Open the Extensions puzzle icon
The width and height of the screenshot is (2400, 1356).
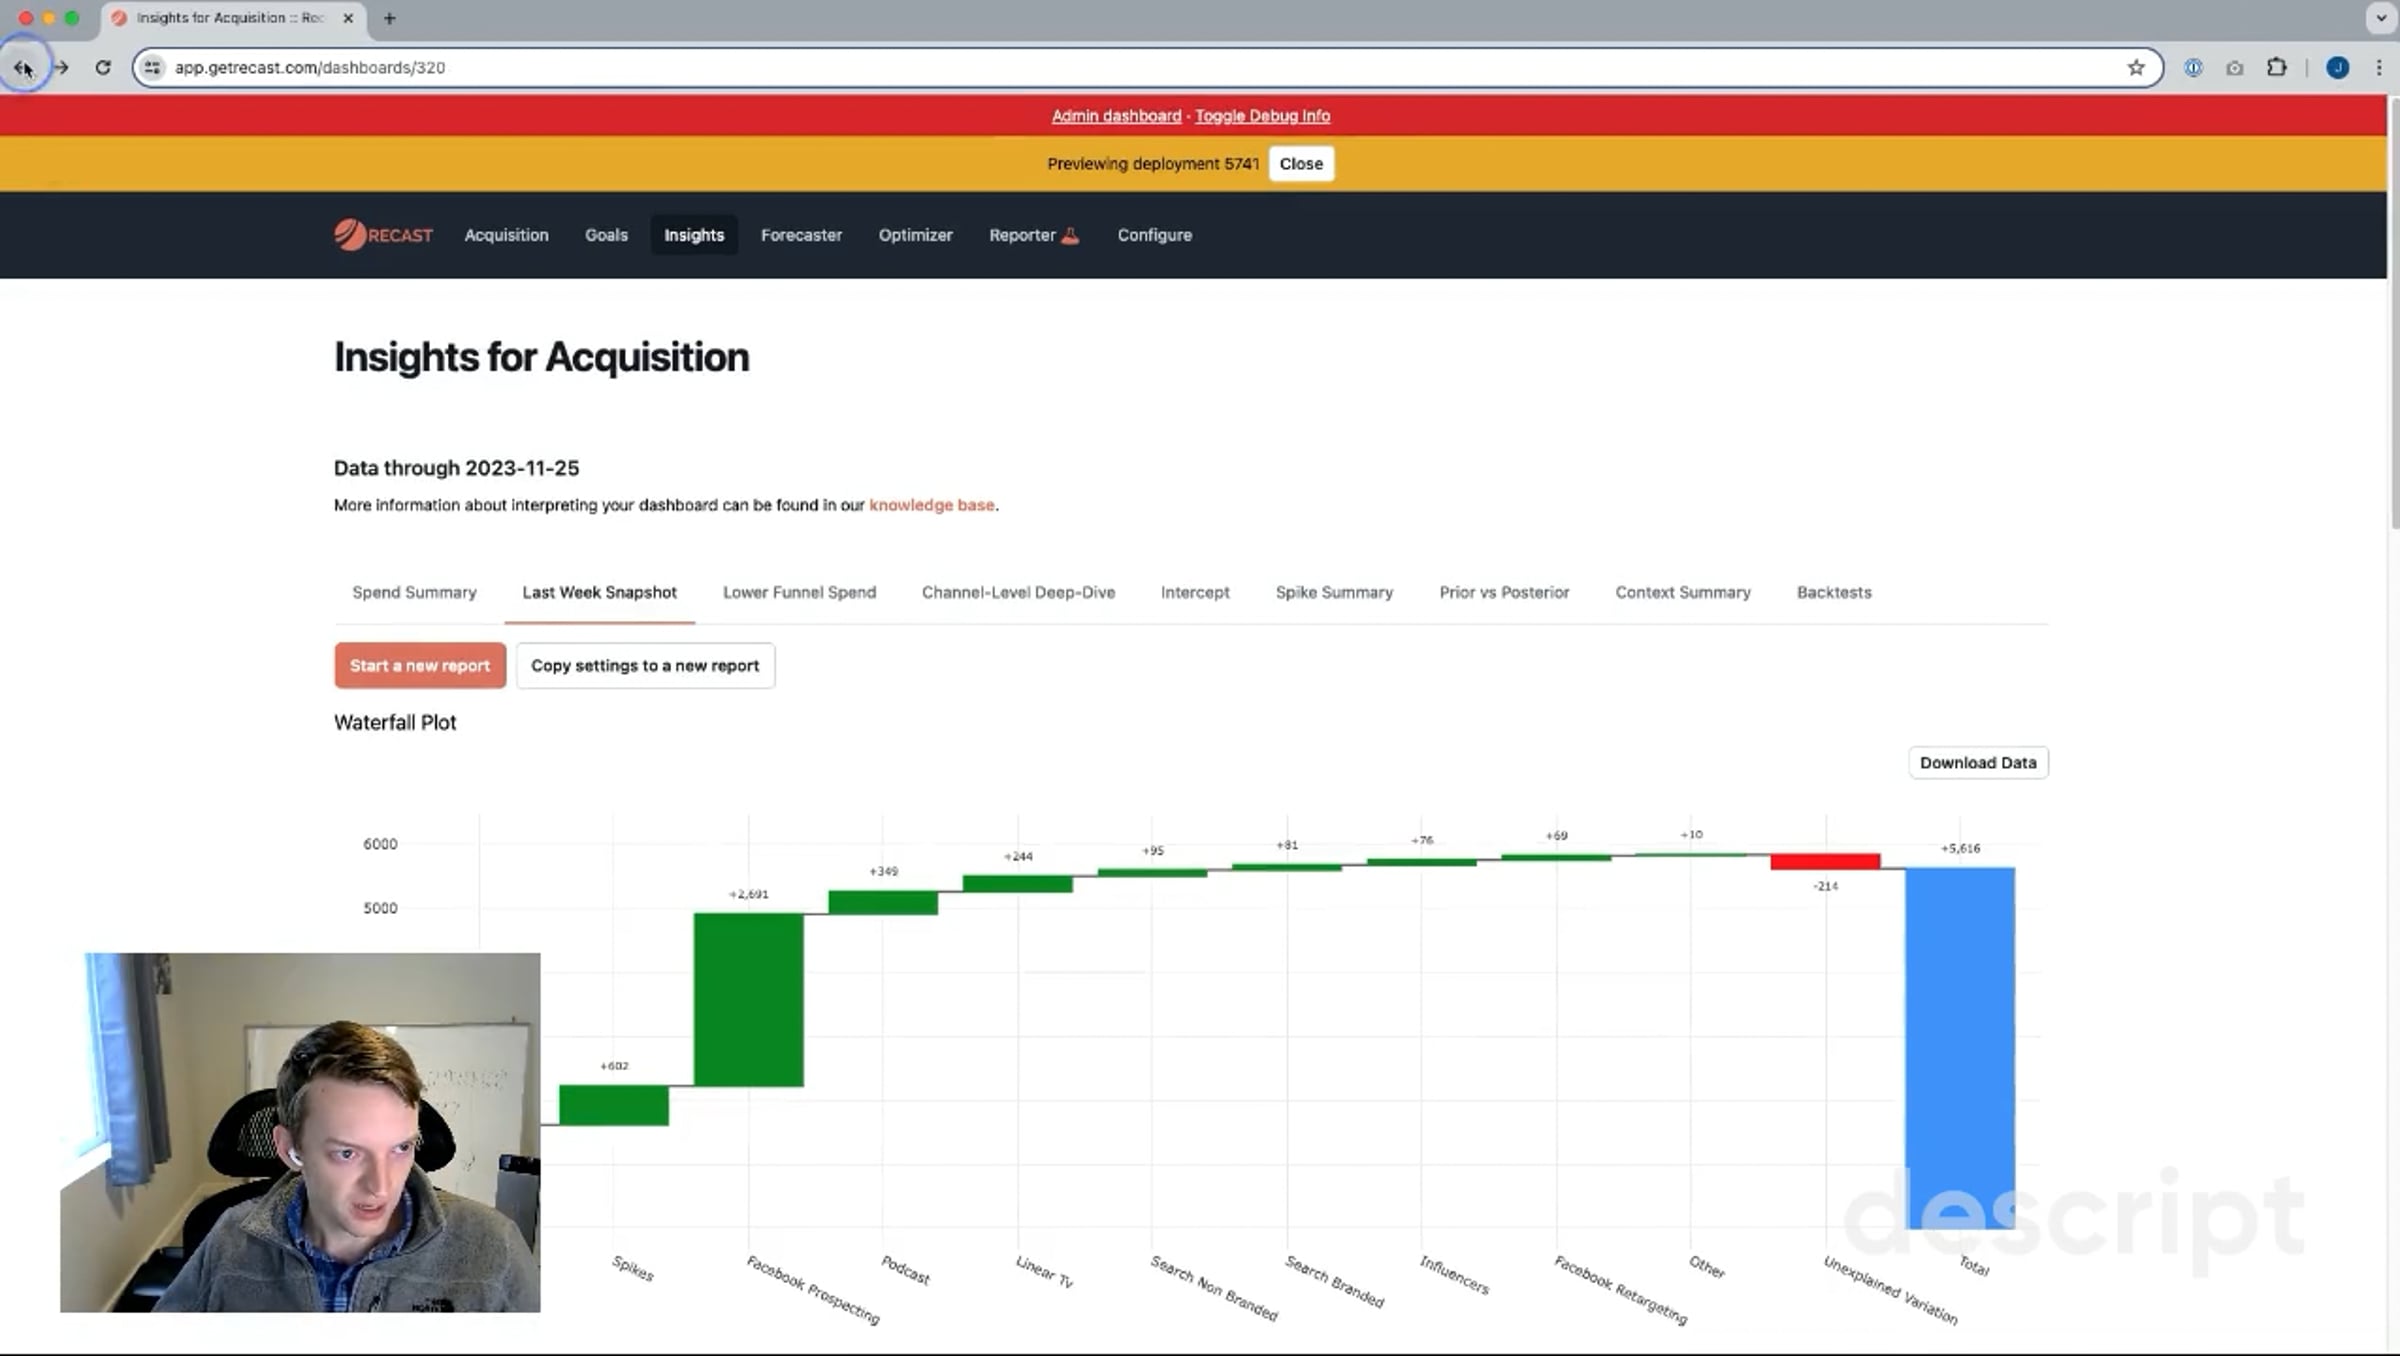pyautogui.click(x=2277, y=67)
